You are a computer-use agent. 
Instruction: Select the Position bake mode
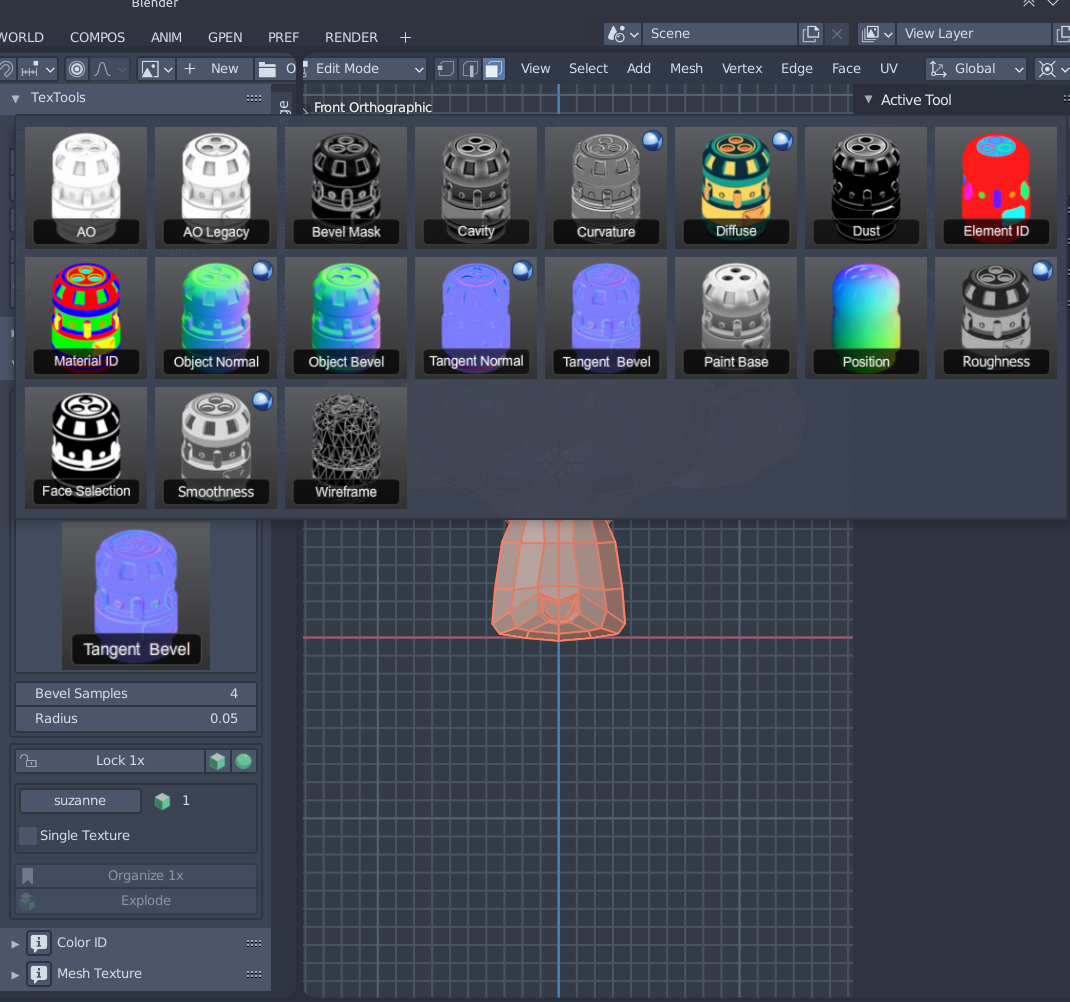pos(866,318)
